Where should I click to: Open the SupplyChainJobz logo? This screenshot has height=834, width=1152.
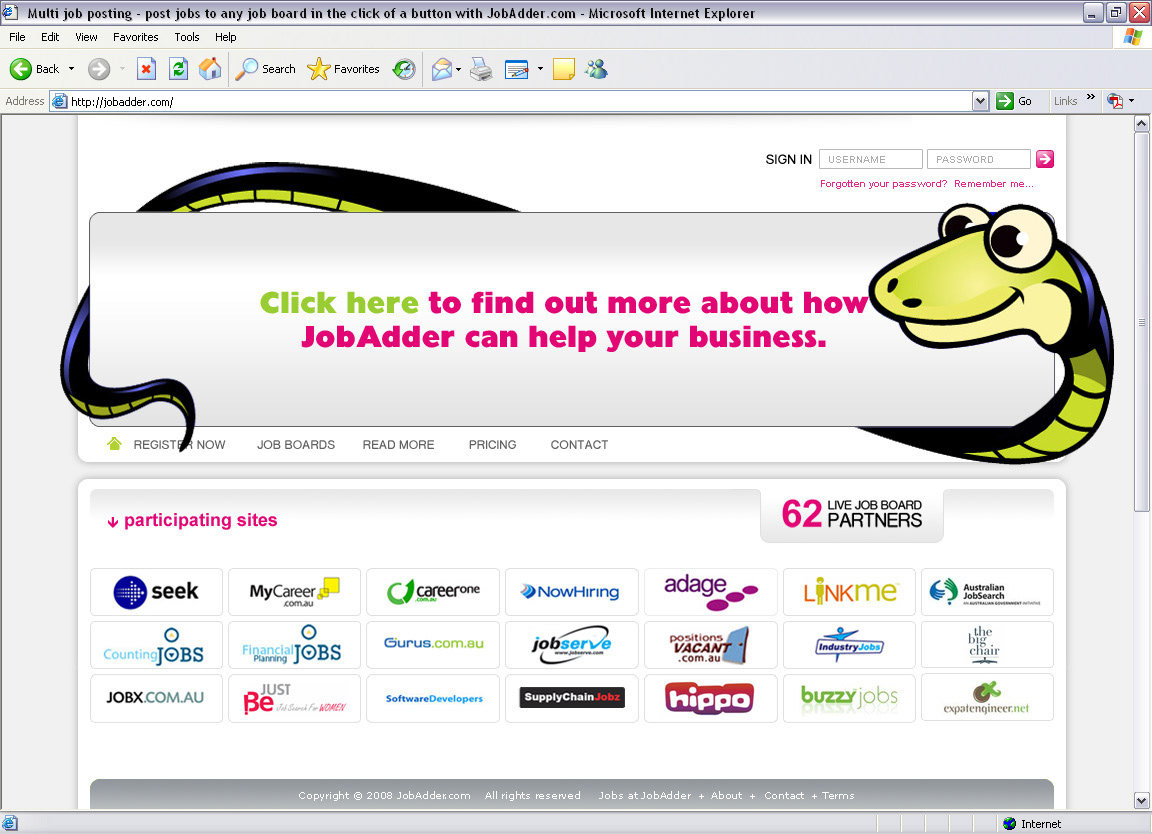(572, 698)
